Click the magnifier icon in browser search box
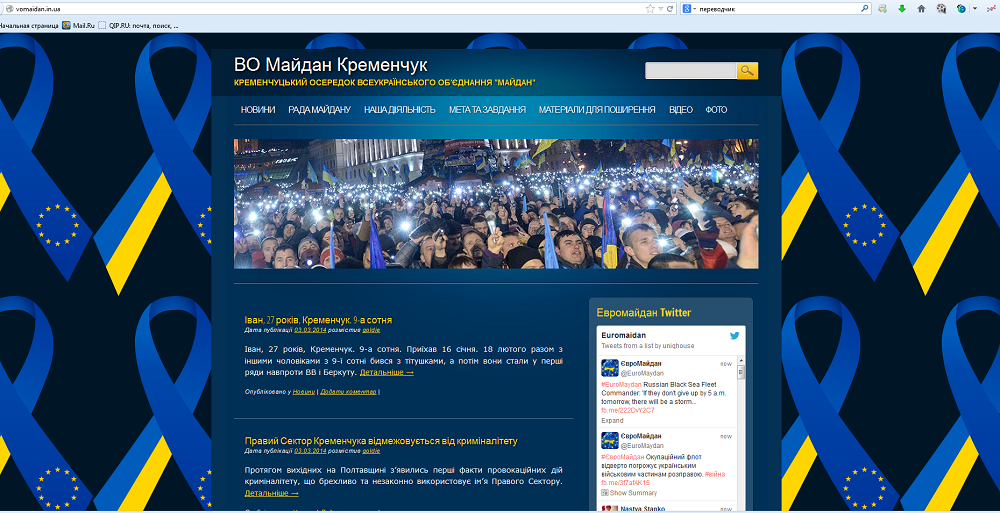This screenshot has width=1000, height=513. click(x=864, y=8)
